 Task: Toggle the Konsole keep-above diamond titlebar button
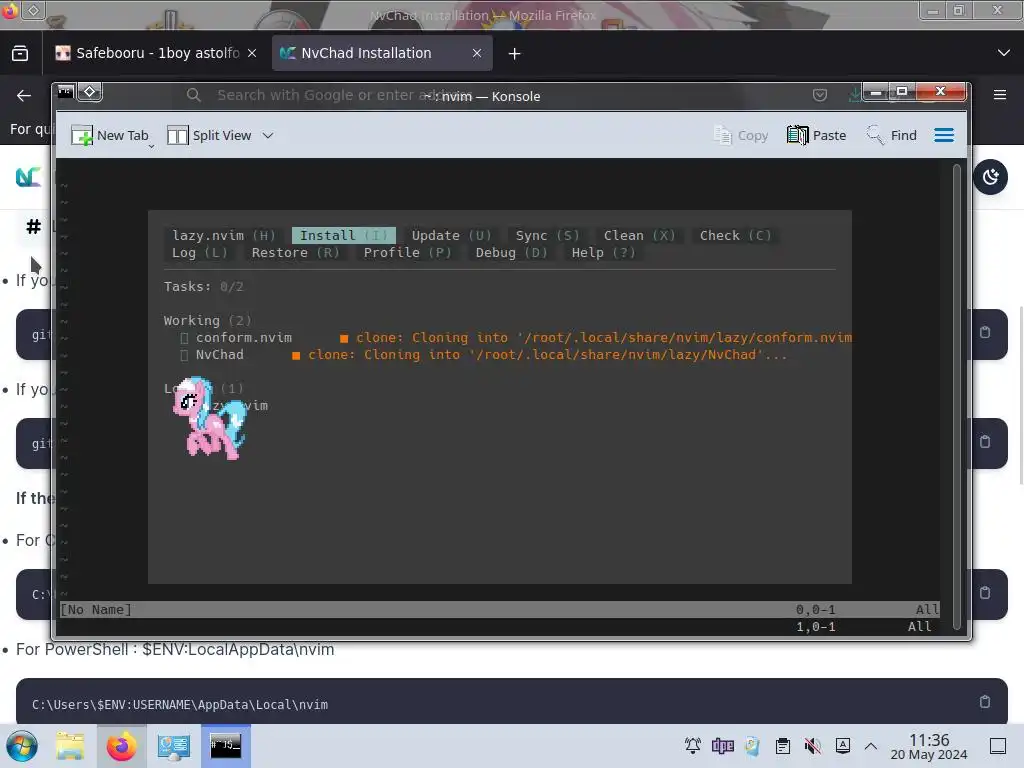(x=90, y=92)
